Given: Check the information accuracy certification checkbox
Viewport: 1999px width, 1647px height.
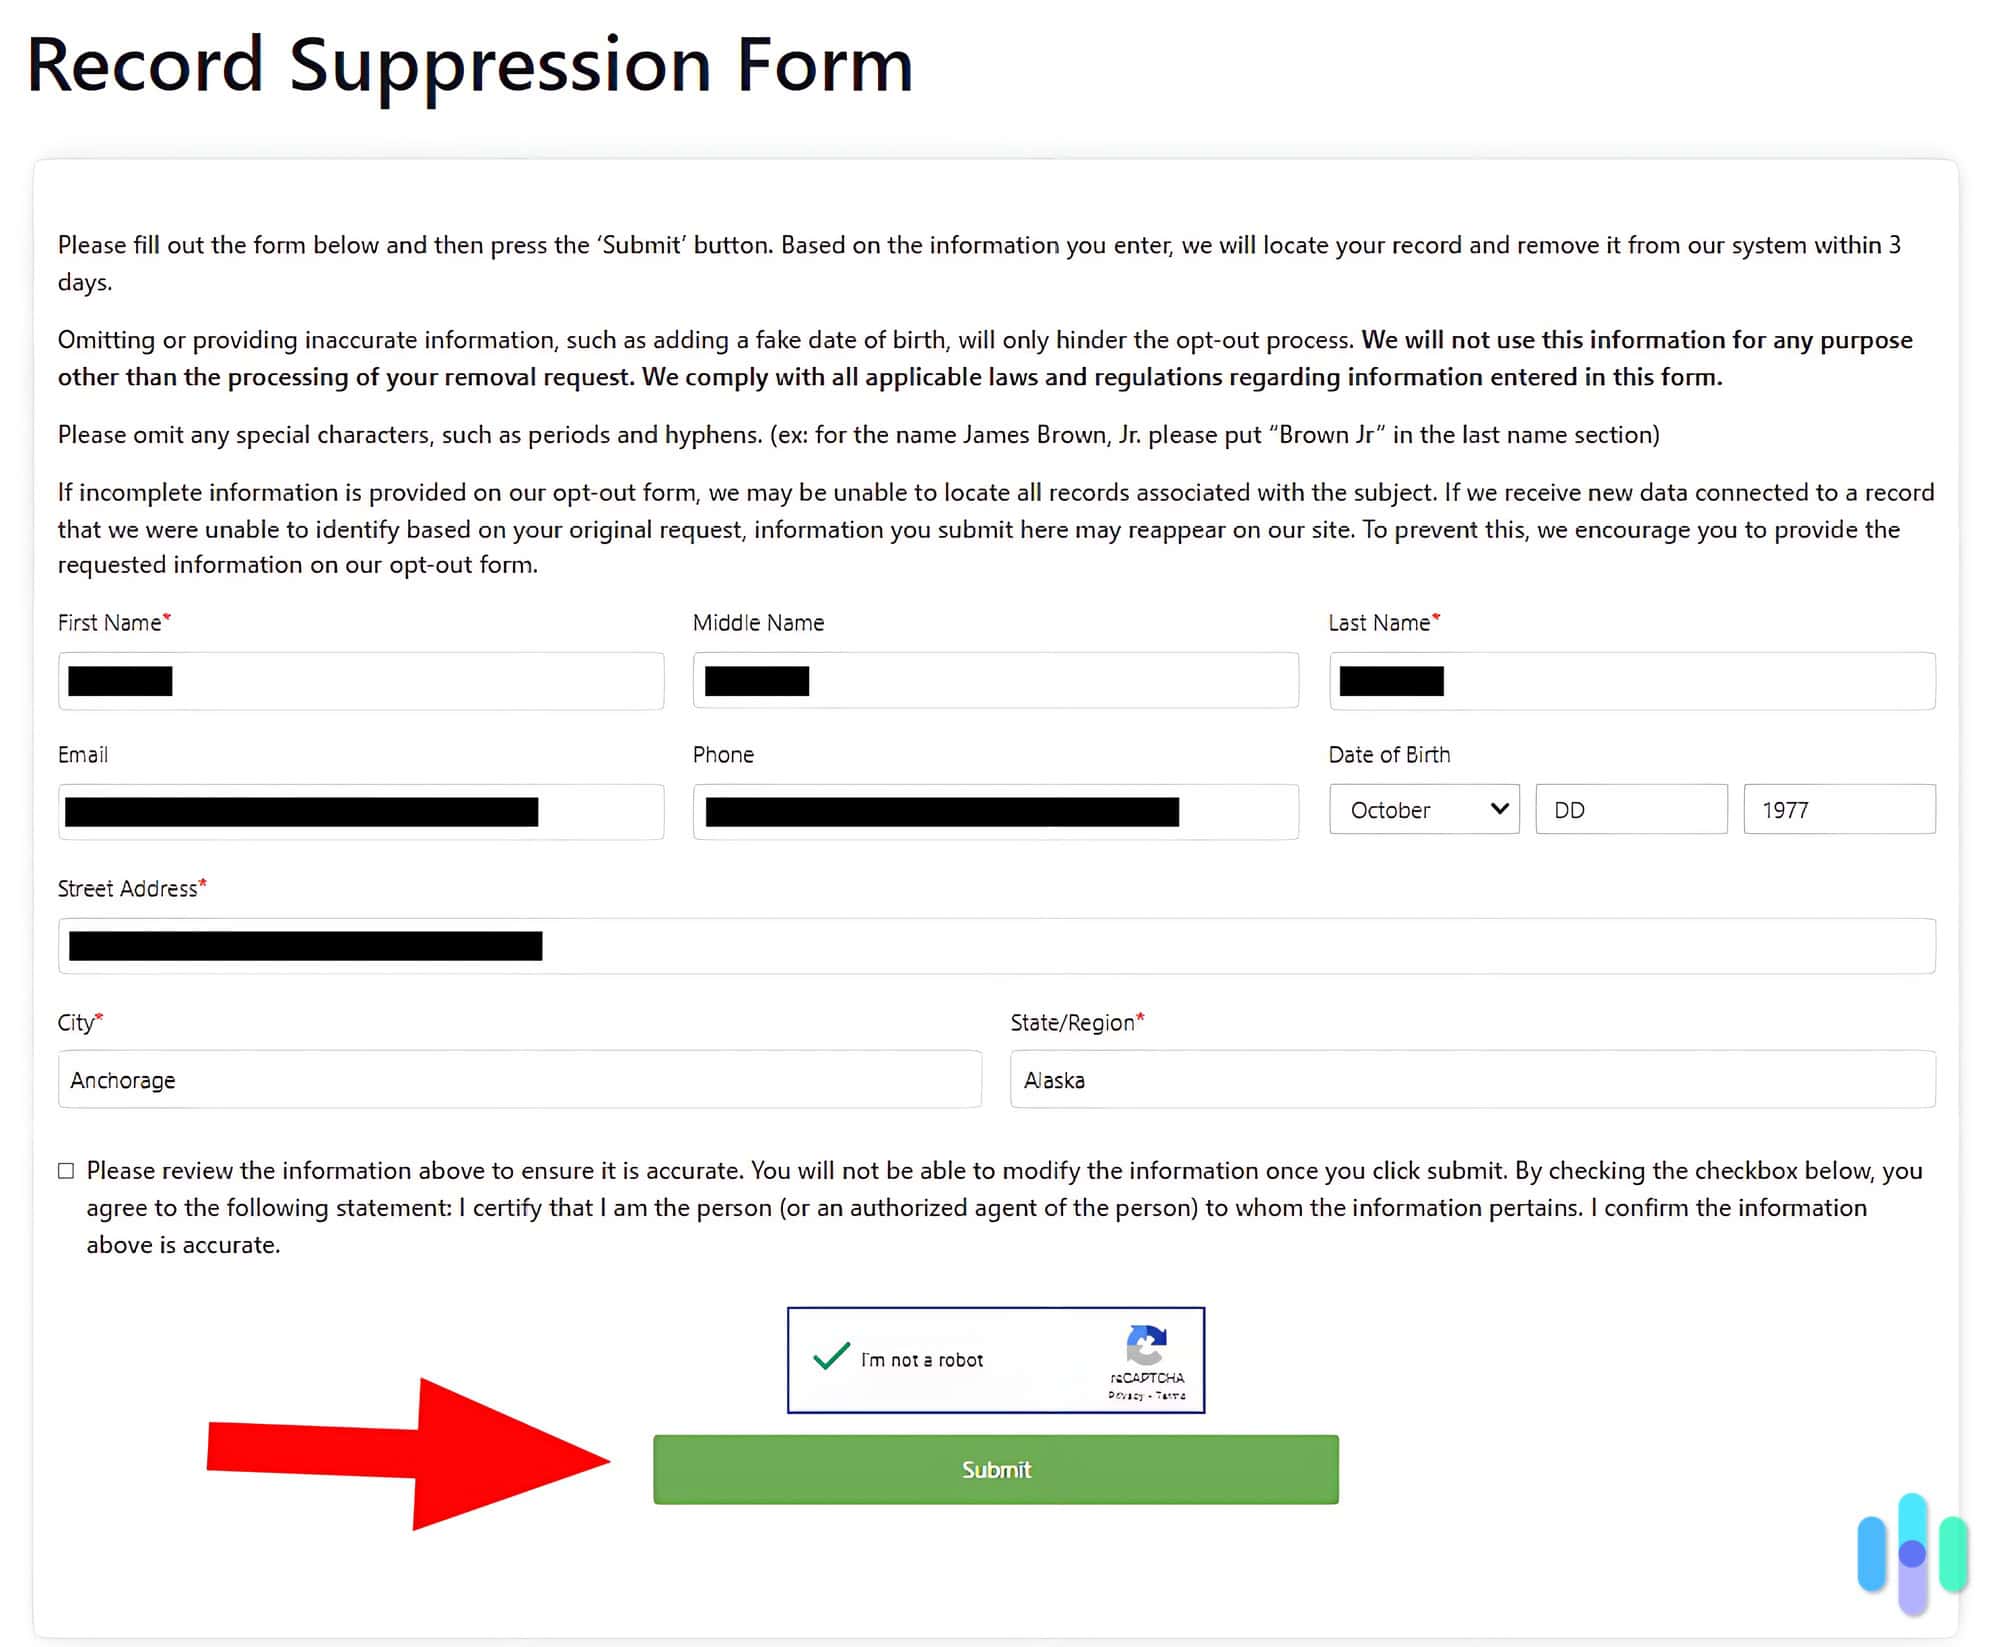Looking at the screenshot, I should pos(66,1169).
